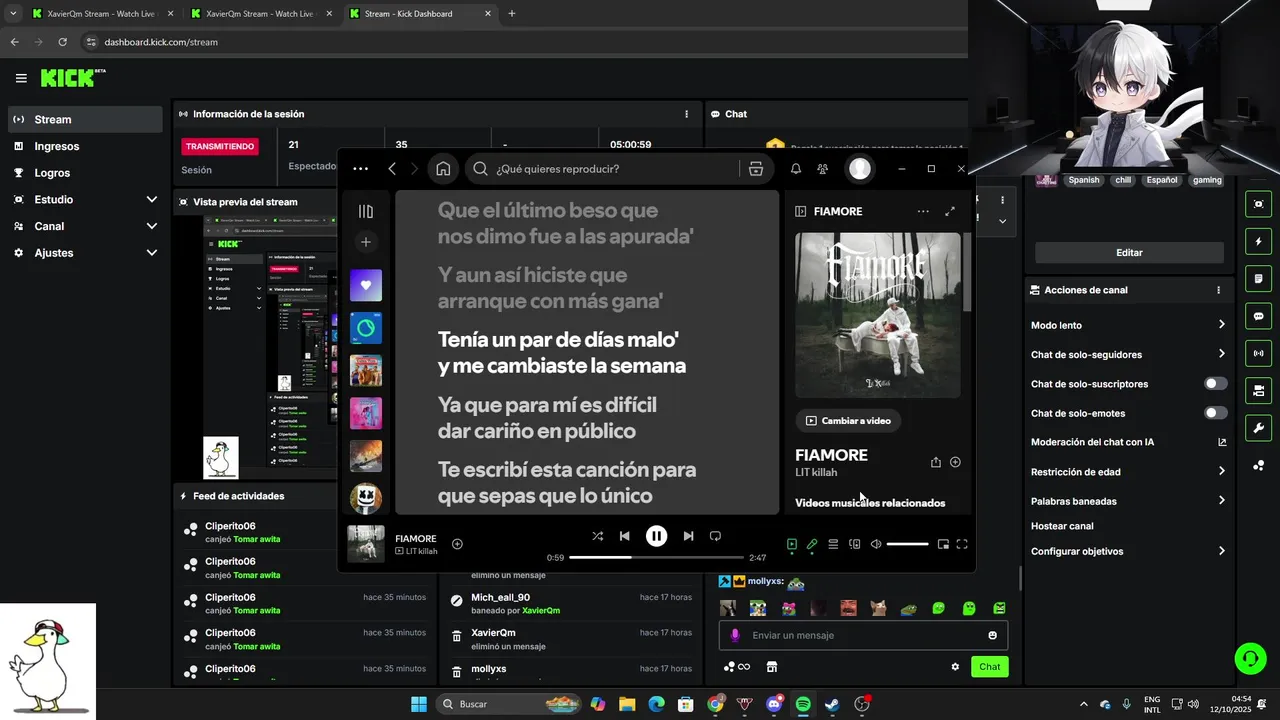Go back in Spotify navigation

click(x=392, y=169)
